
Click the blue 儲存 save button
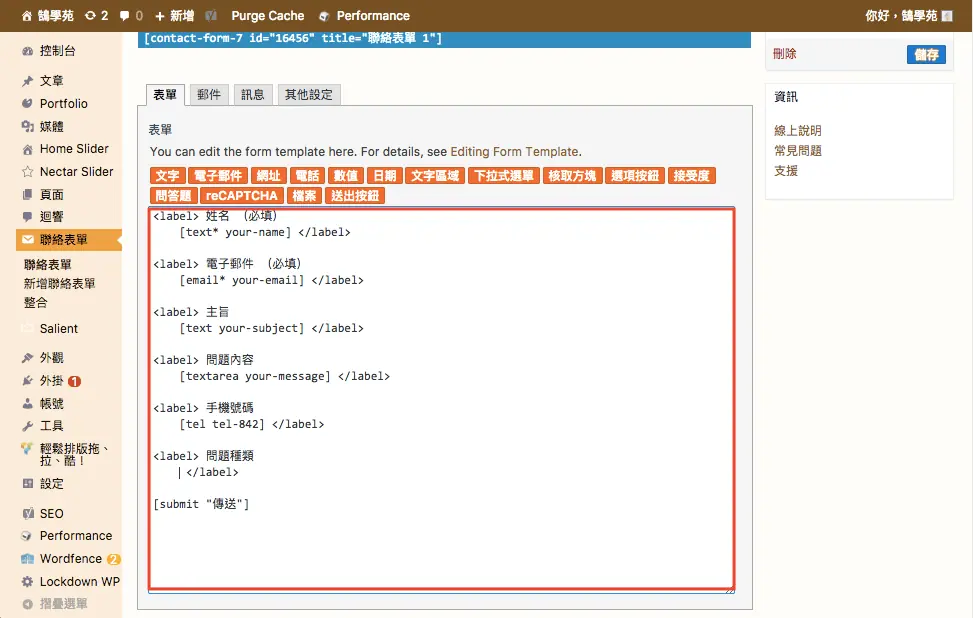click(x=926, y=55)
